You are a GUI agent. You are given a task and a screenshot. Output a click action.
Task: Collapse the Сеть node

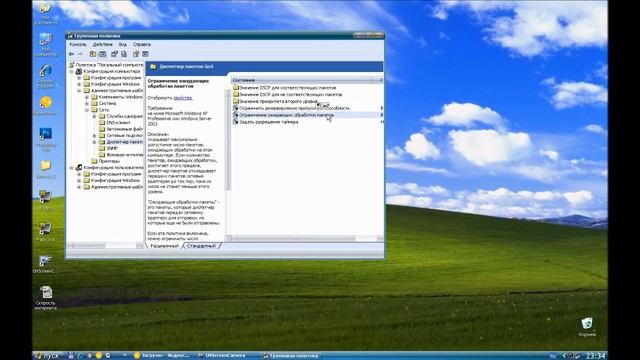point(87,110)
